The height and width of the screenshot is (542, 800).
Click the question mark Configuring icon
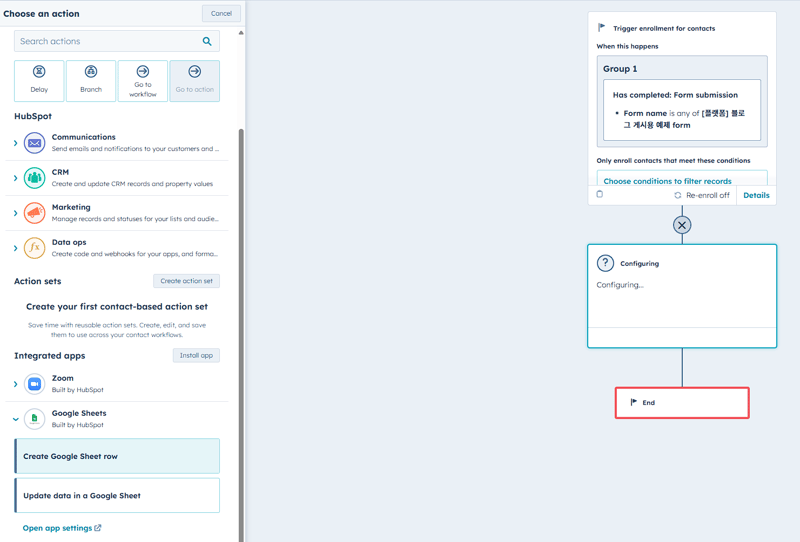tap(605, 263)
